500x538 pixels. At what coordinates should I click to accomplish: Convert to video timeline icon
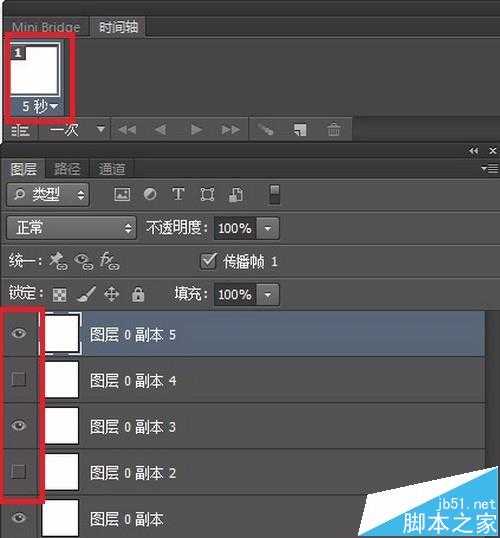tap(20, 130)
